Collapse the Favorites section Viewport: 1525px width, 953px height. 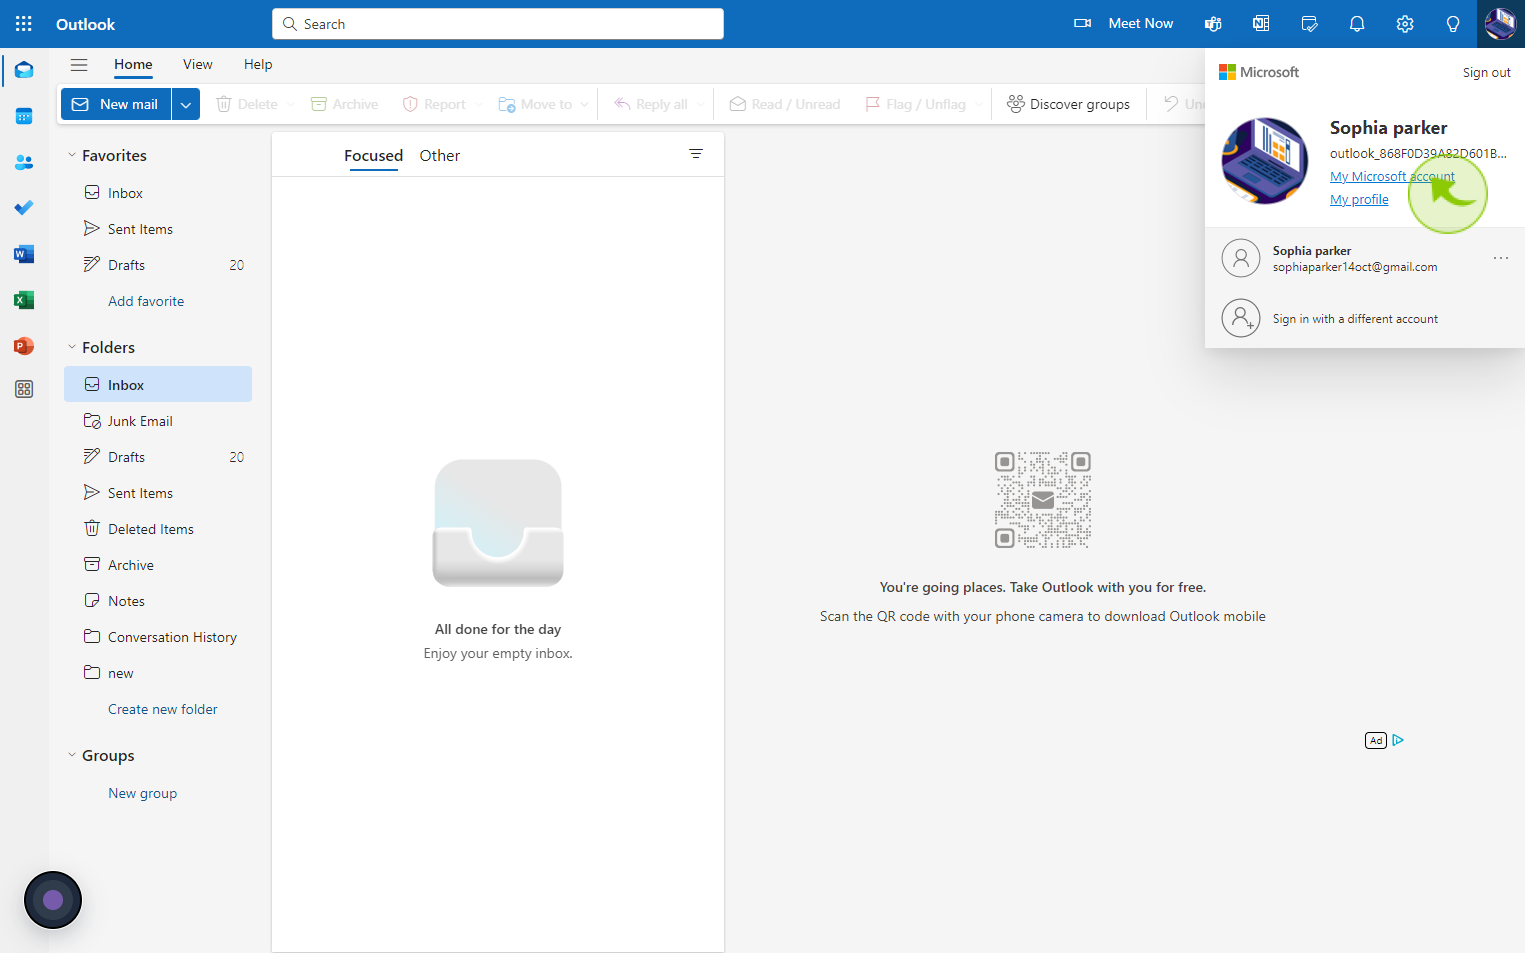pyautogui.click(x=72, y=155)
